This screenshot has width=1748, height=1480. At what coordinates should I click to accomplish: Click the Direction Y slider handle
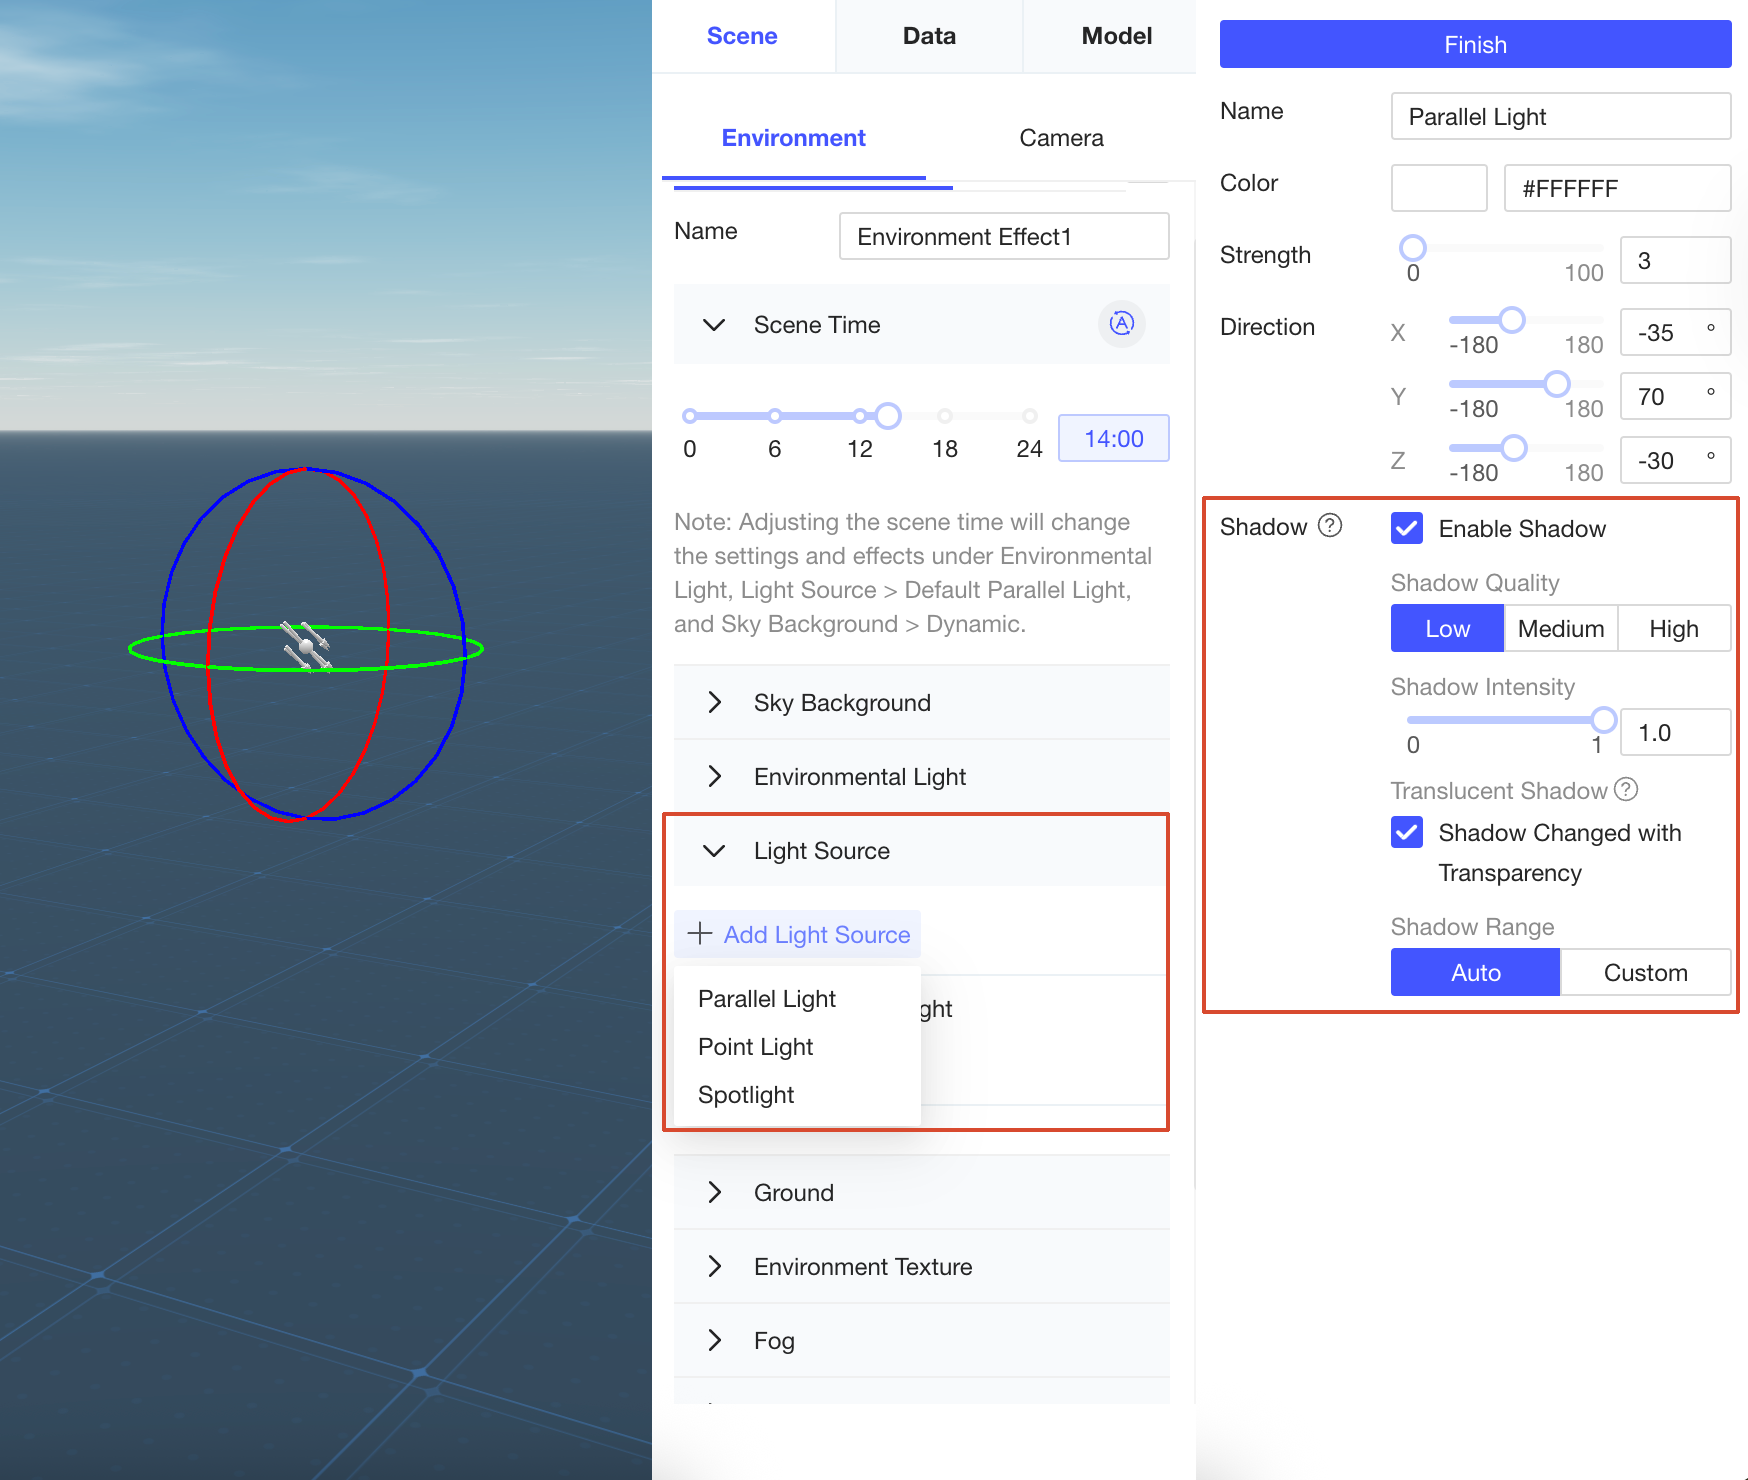(1557, 383)
